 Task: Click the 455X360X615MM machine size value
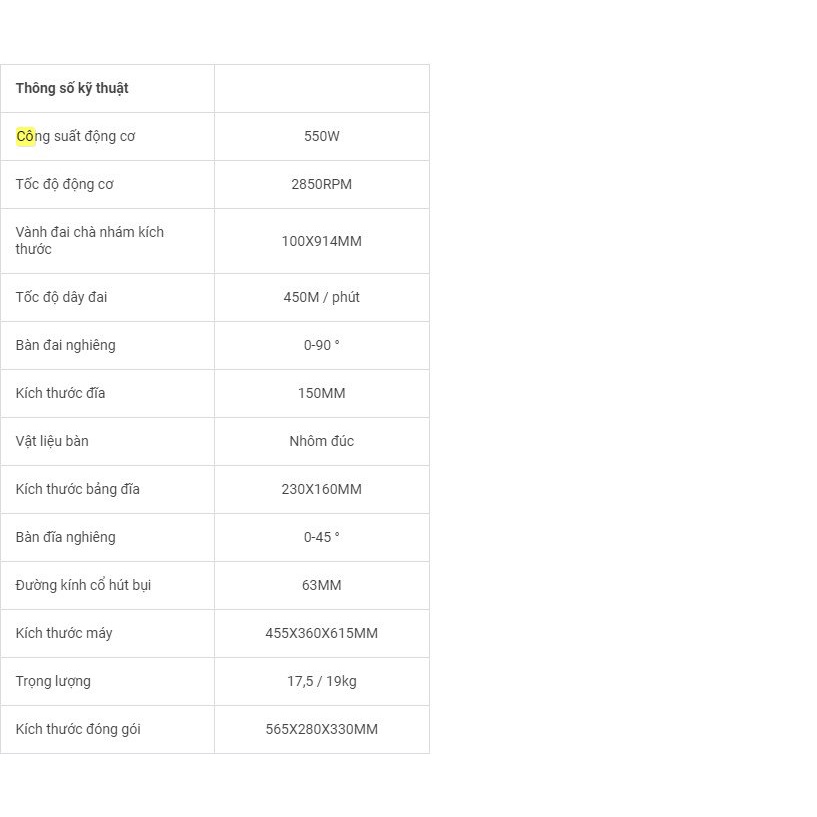pyautogui.click(x=321, y=633)
